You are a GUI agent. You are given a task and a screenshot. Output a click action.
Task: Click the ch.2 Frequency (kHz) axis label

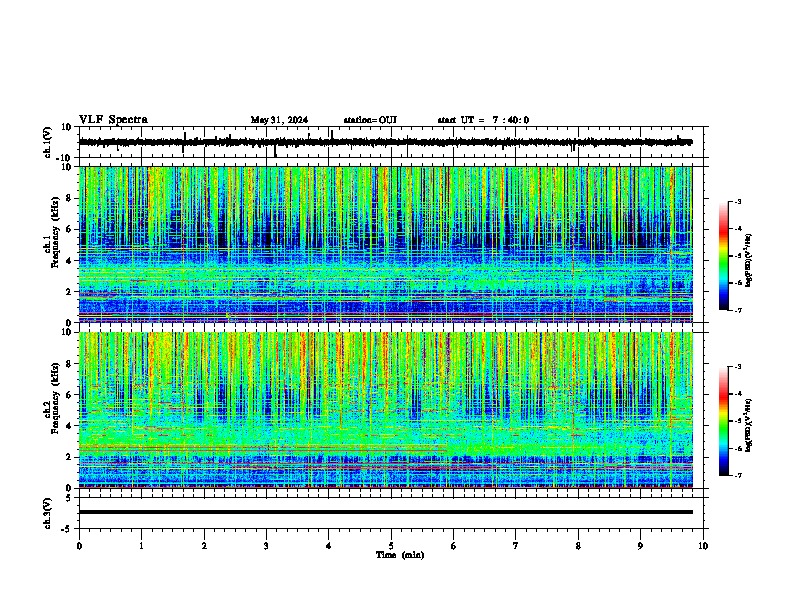(x=52, y=398)
